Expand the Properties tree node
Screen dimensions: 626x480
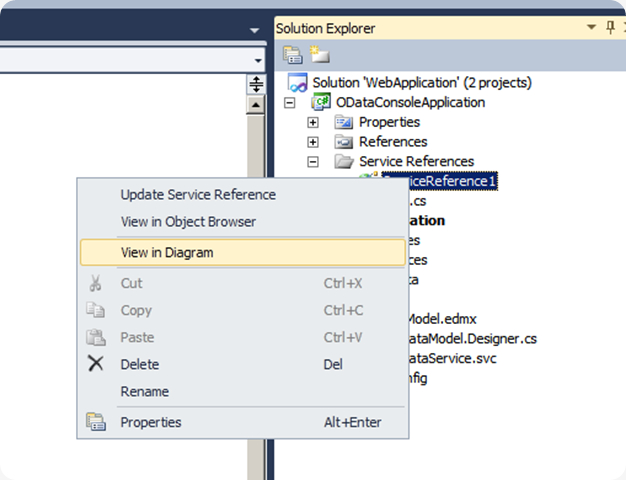point(313,122)
